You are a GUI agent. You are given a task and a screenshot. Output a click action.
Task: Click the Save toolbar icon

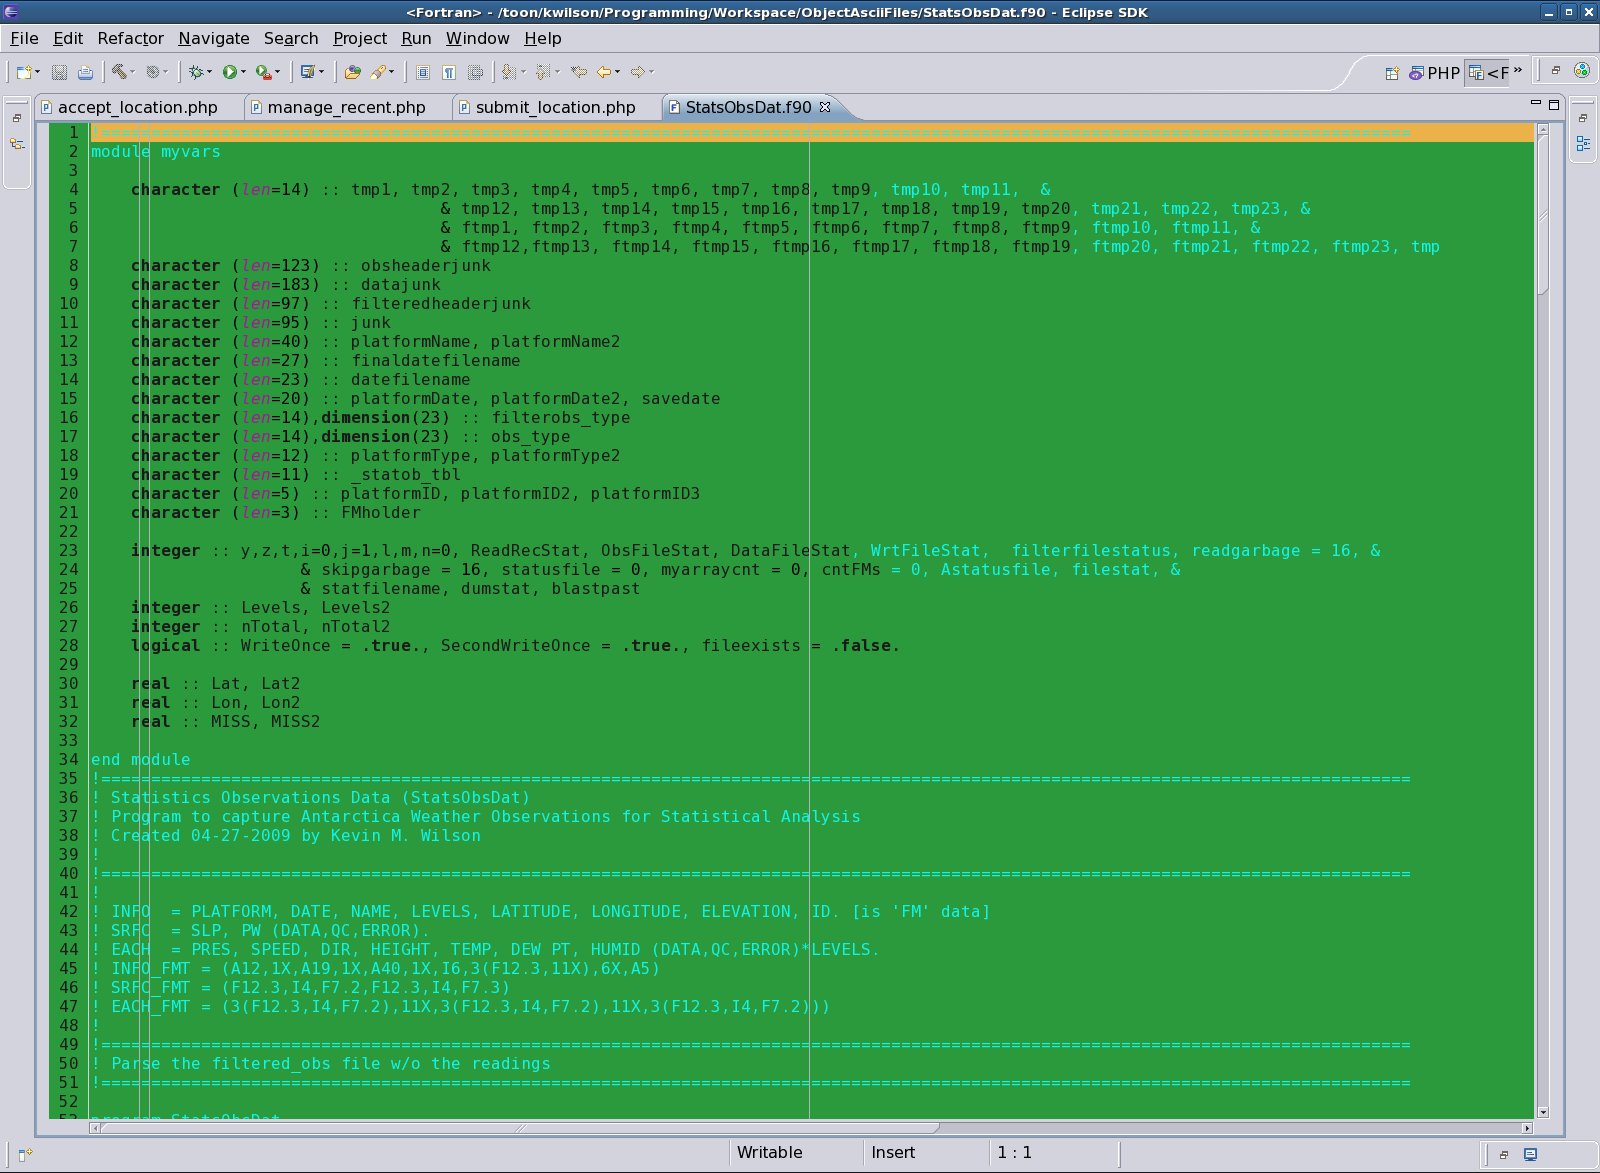(59, 72)
